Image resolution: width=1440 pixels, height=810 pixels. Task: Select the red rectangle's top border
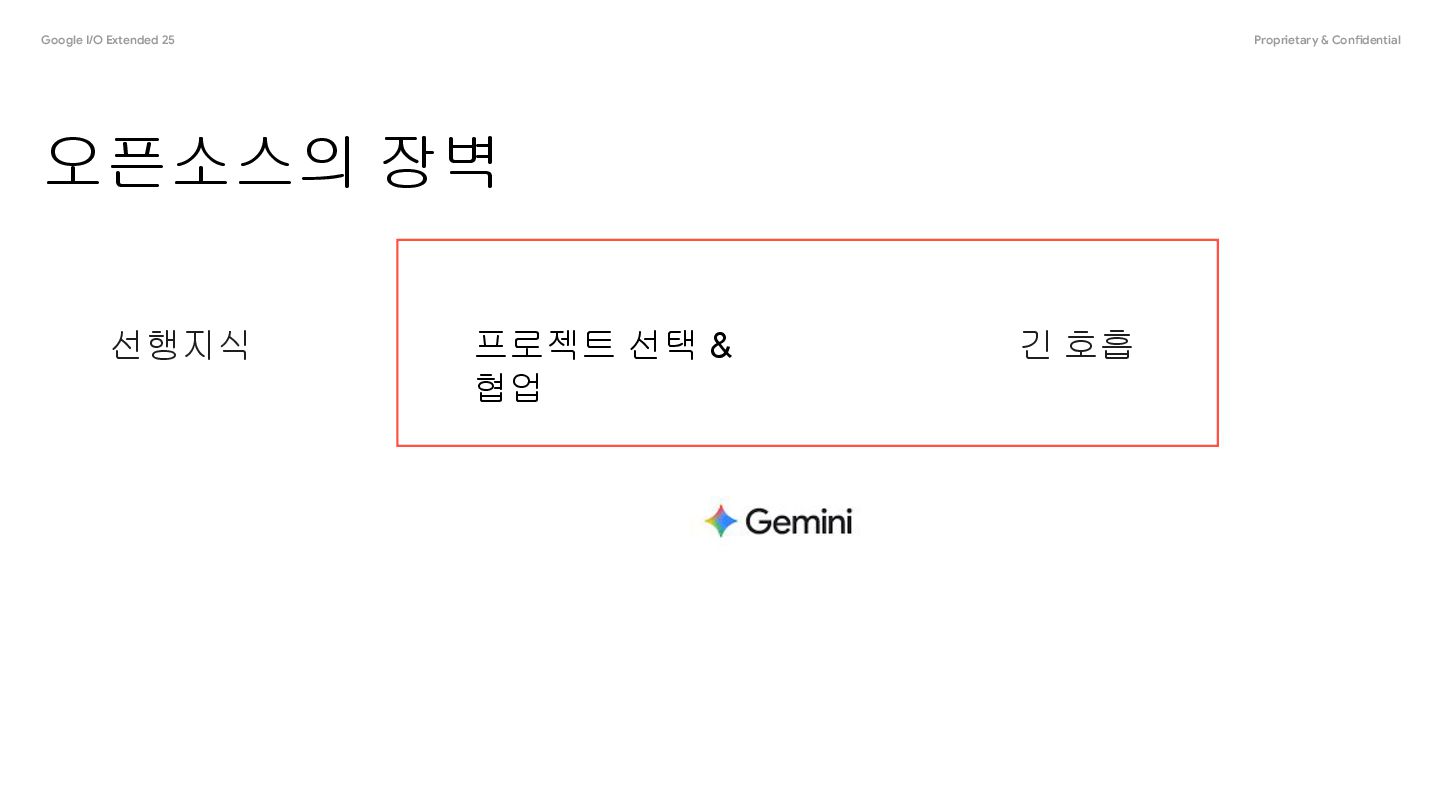pyautogui.click(x=807, y=240)
